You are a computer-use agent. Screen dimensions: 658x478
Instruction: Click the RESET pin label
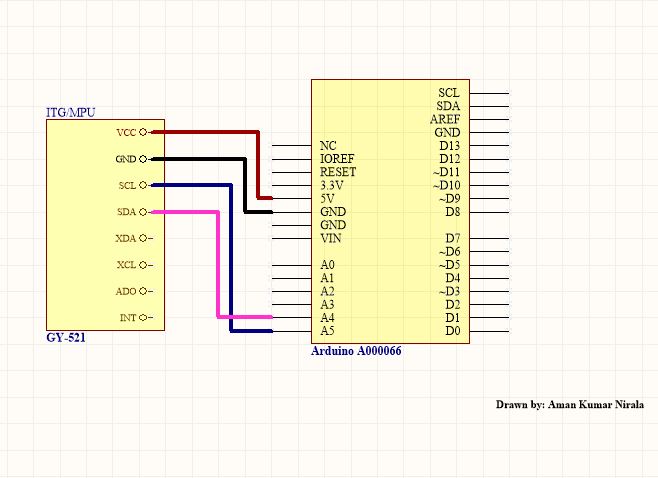coord(338,172)
